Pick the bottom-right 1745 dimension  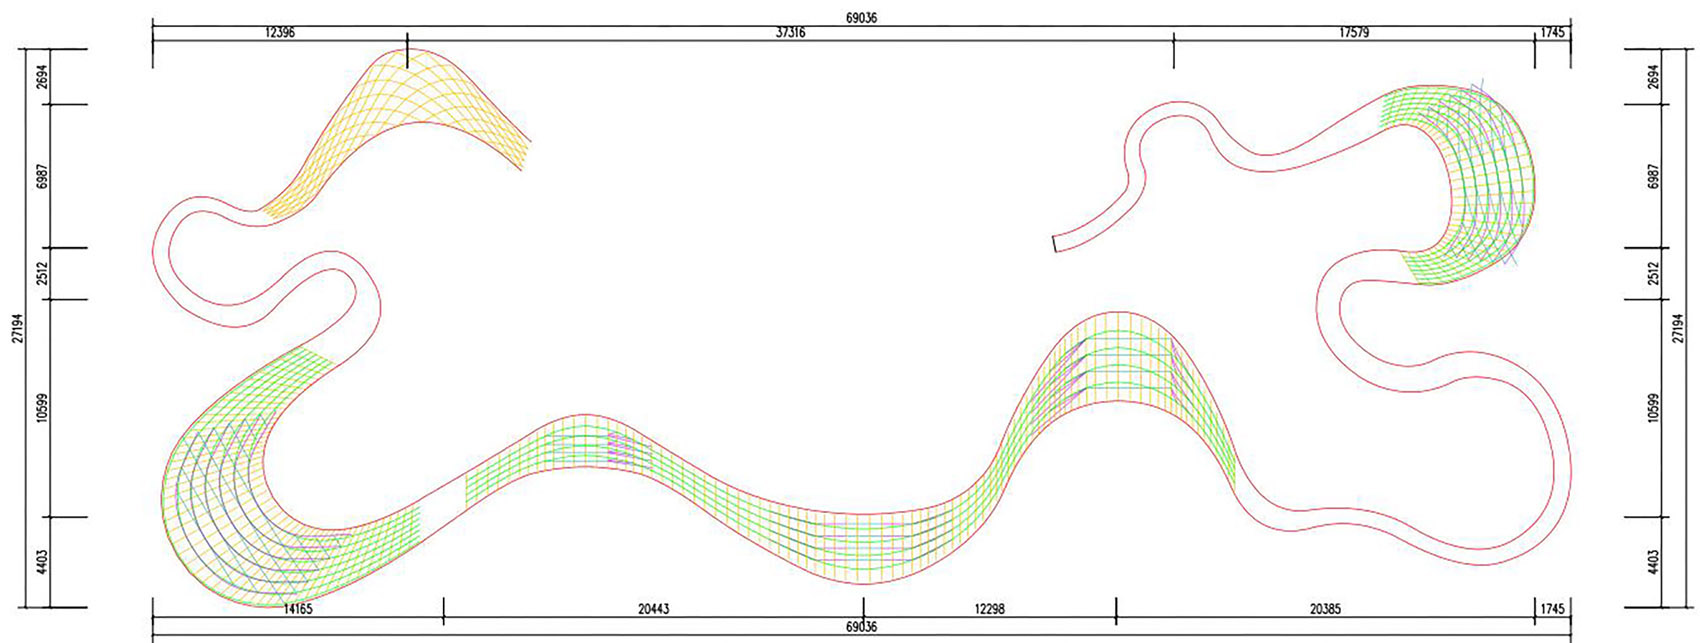coord(1552,608)
